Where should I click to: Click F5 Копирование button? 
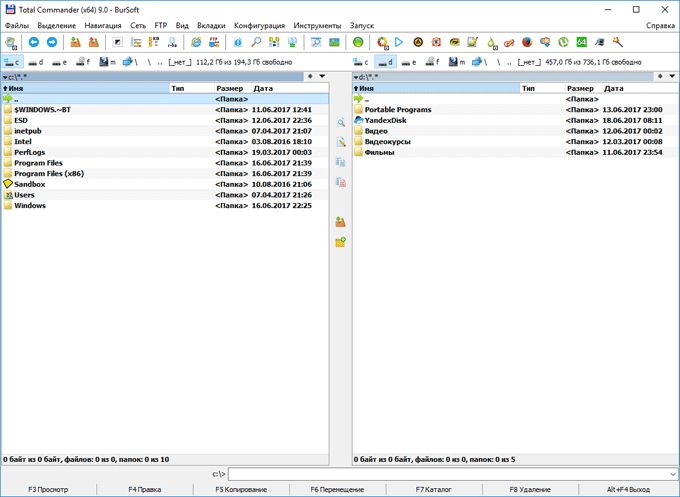point(241,489)
